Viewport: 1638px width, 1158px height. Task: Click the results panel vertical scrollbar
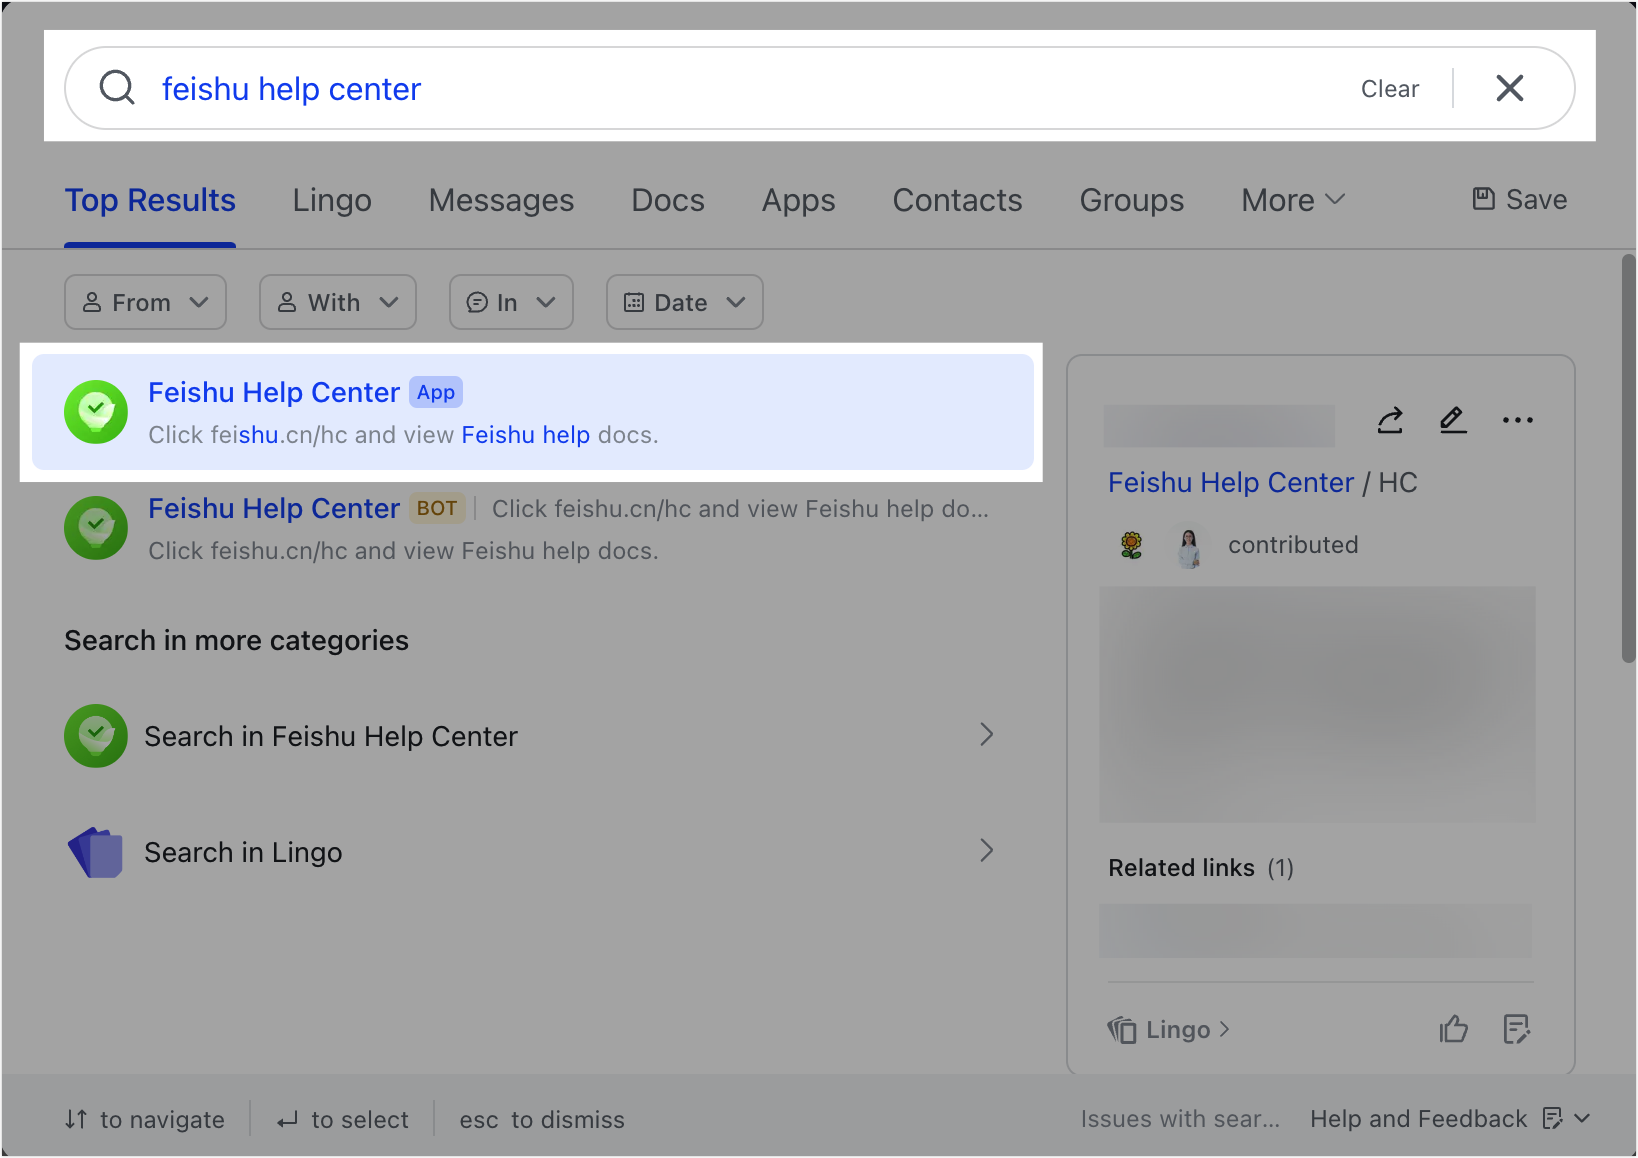(1627, 460)
